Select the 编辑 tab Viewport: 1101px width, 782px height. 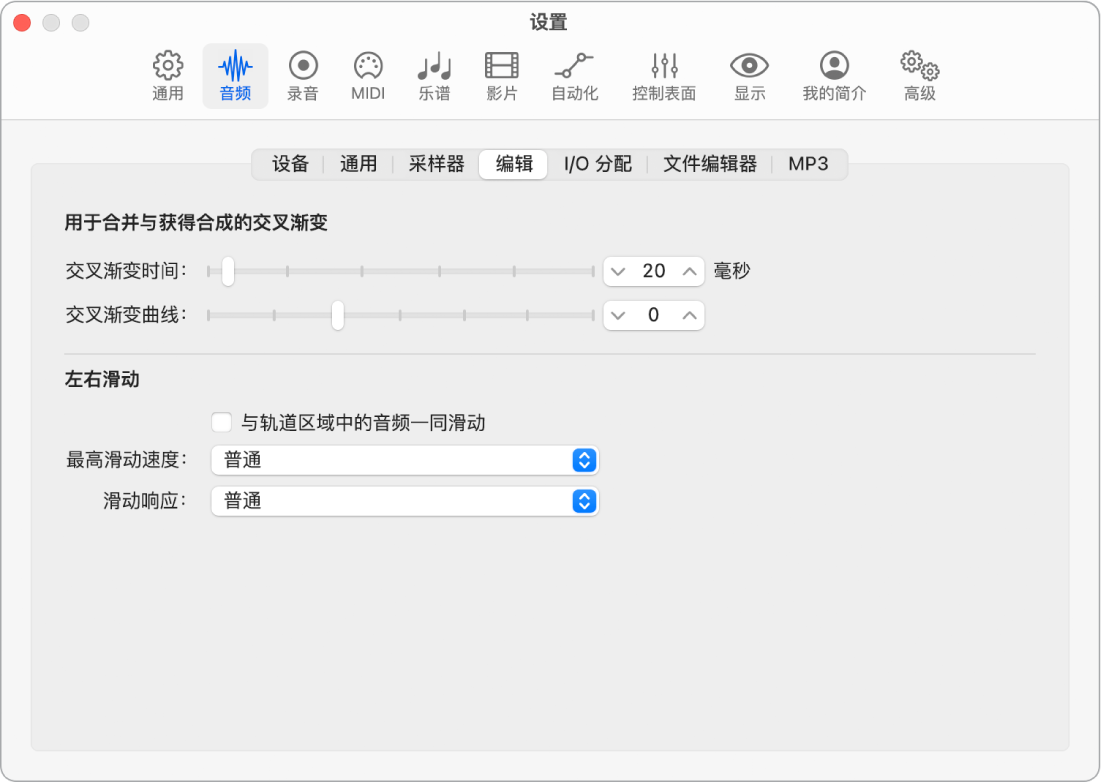(513, 164)
